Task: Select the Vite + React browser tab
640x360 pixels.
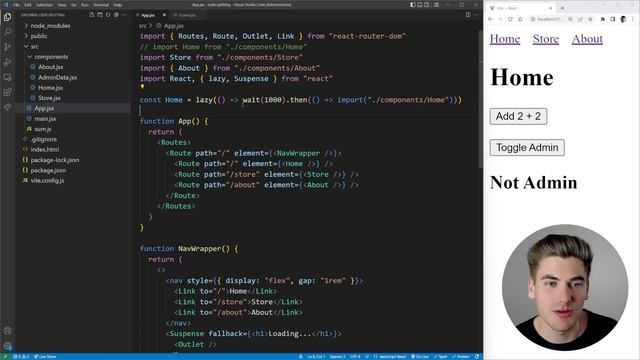Action: click(520, 8)
